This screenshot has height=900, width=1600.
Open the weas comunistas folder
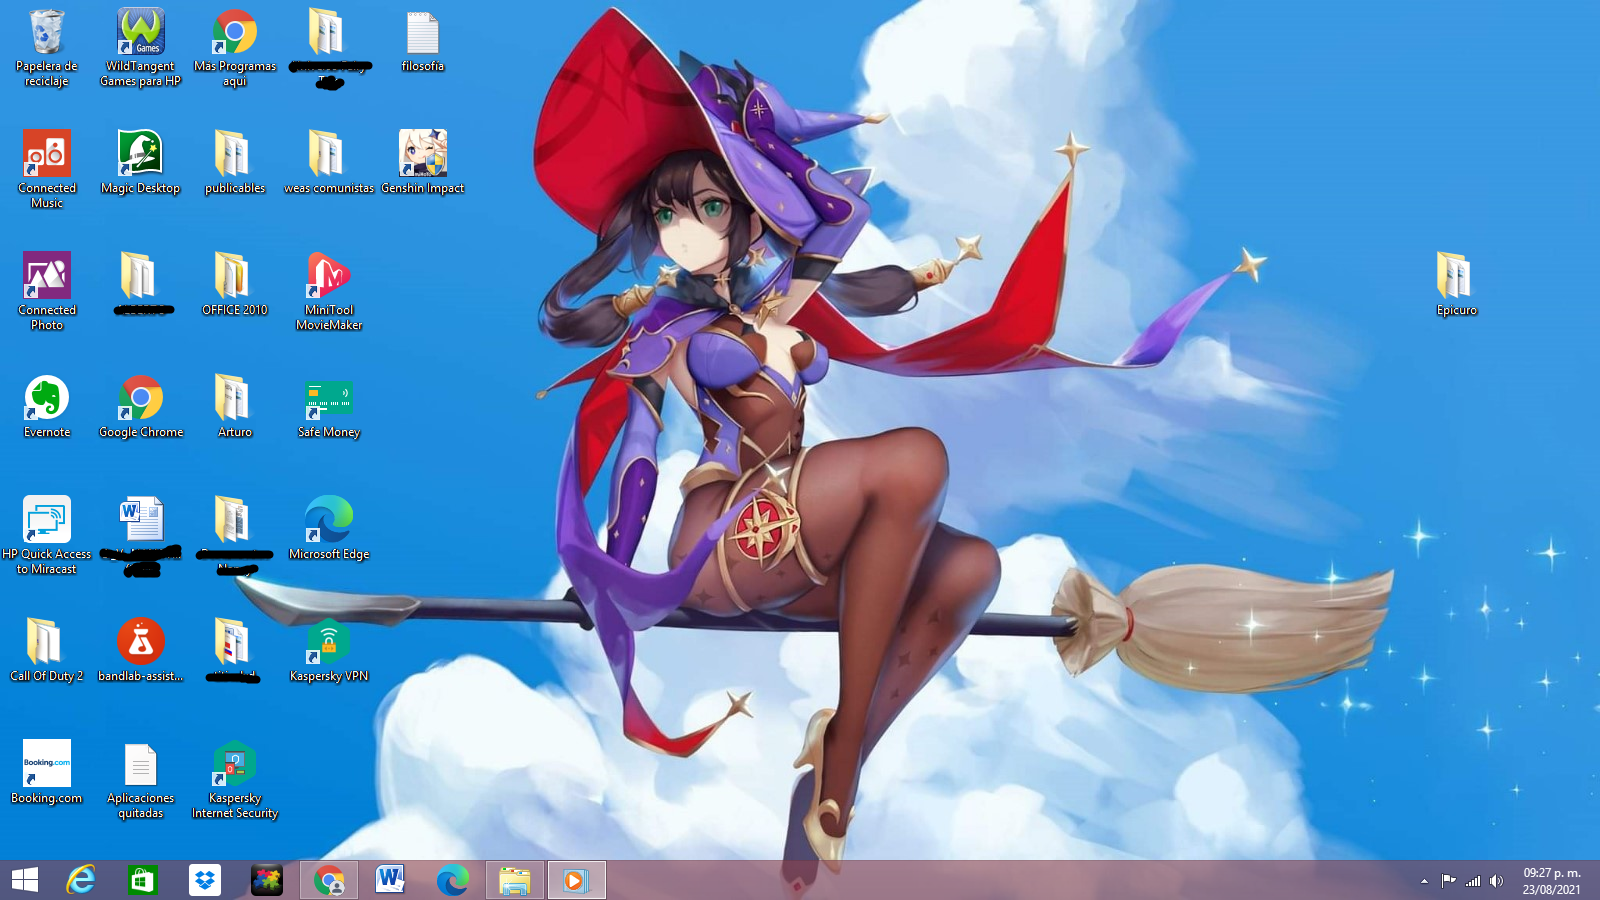tap(328, 162)
